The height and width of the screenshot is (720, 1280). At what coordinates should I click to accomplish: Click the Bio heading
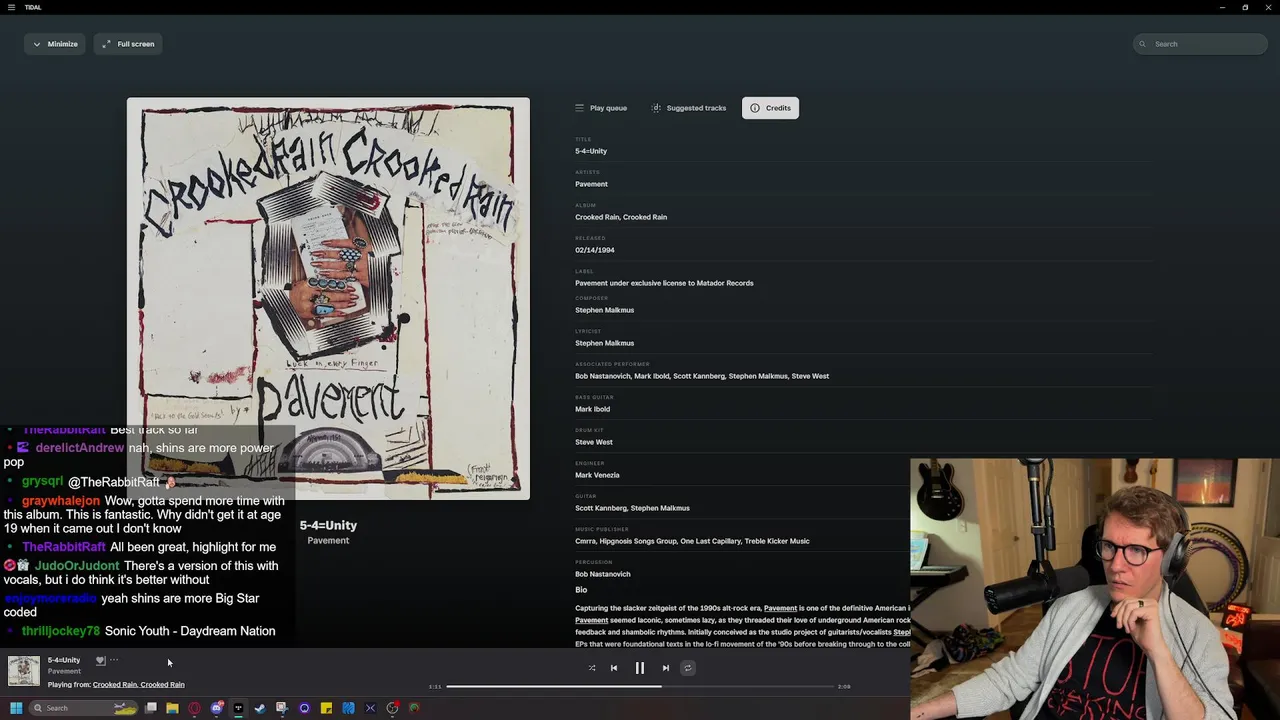(581, 590)
